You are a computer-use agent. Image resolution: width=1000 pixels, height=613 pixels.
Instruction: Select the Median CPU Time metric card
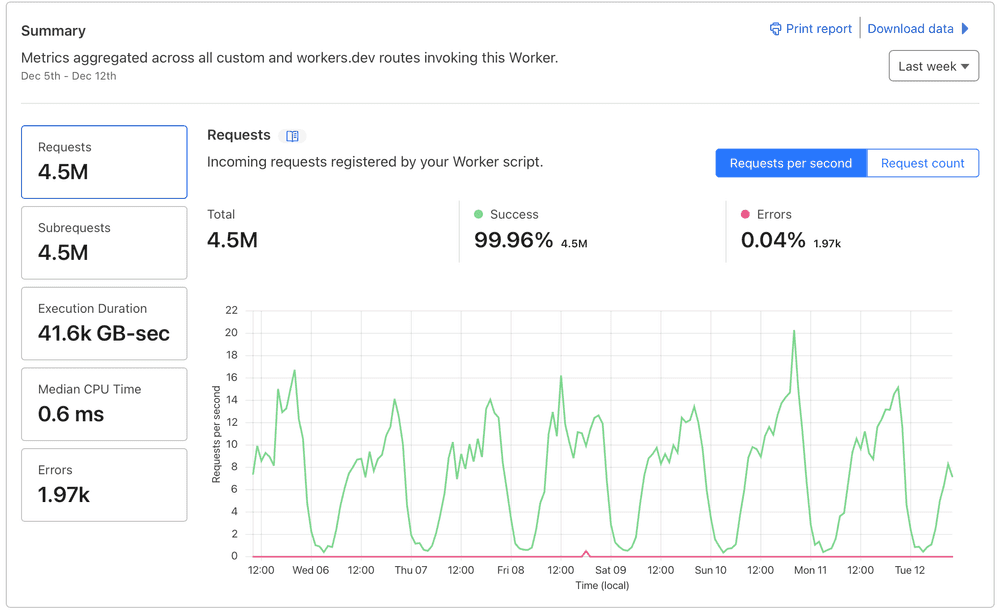pyautogui.click(x=104, y=404)
